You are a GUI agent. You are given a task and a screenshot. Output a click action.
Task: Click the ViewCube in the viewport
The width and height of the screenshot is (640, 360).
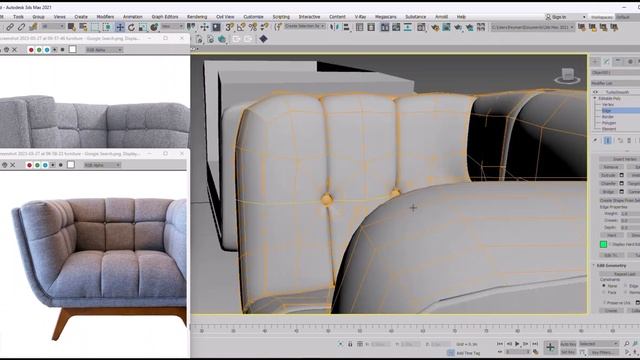click(567, 76)
